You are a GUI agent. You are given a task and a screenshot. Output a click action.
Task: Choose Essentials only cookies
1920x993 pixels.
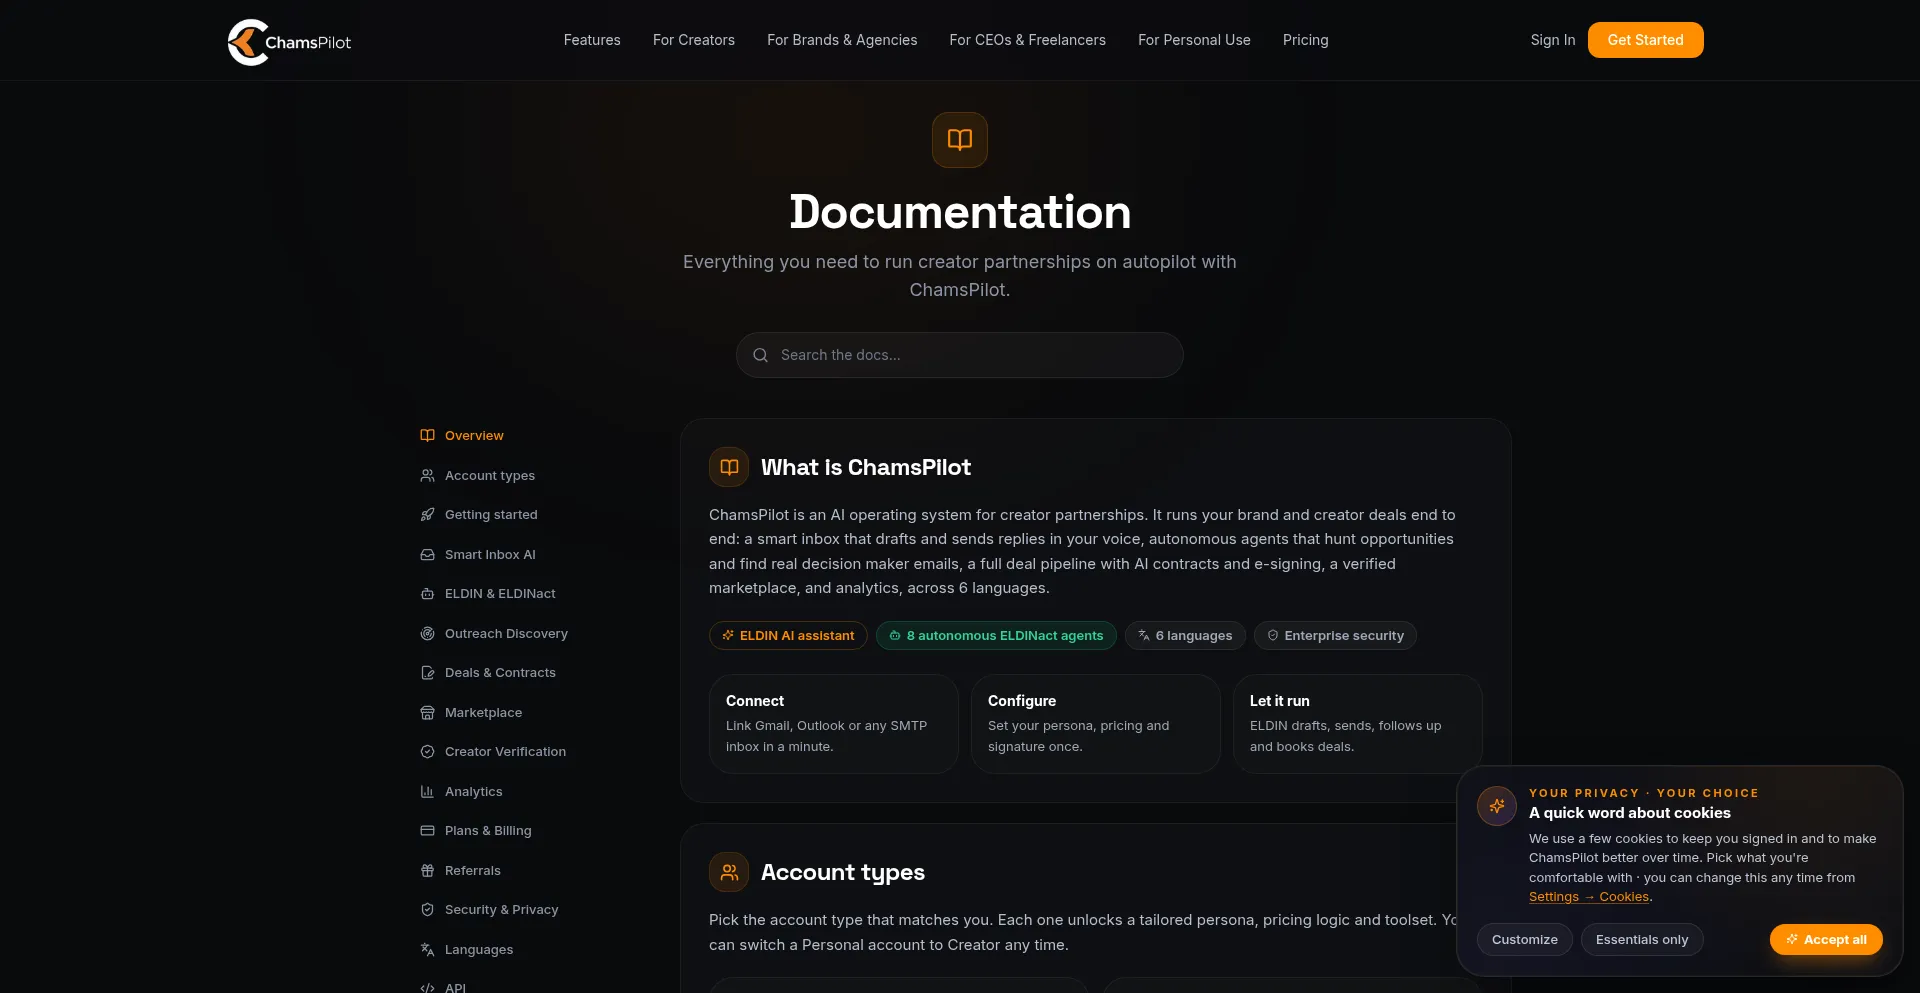[1642, 939]
